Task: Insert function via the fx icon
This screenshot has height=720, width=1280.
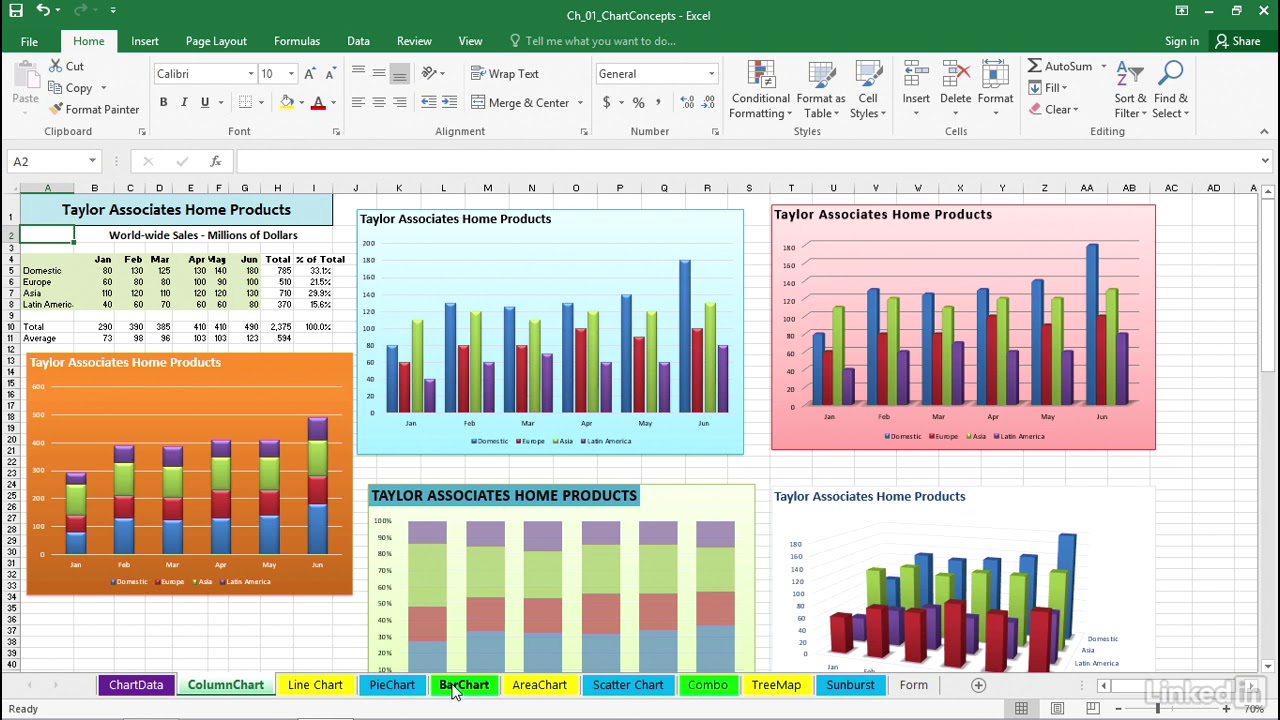Action: click(216, 161)
